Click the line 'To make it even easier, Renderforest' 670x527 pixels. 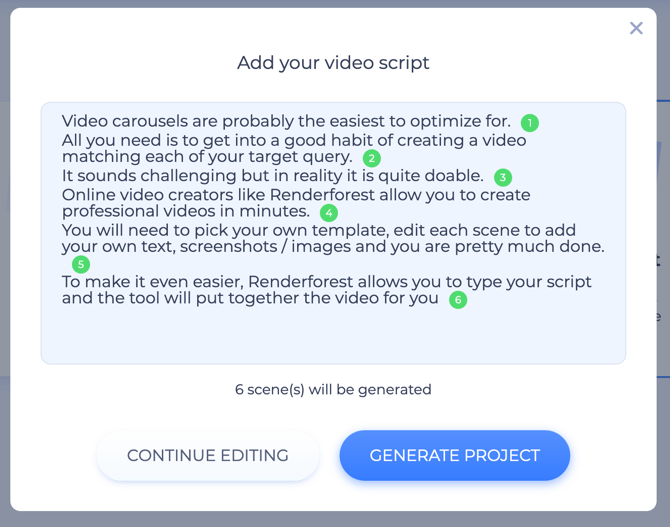click(x=326, y=282)
